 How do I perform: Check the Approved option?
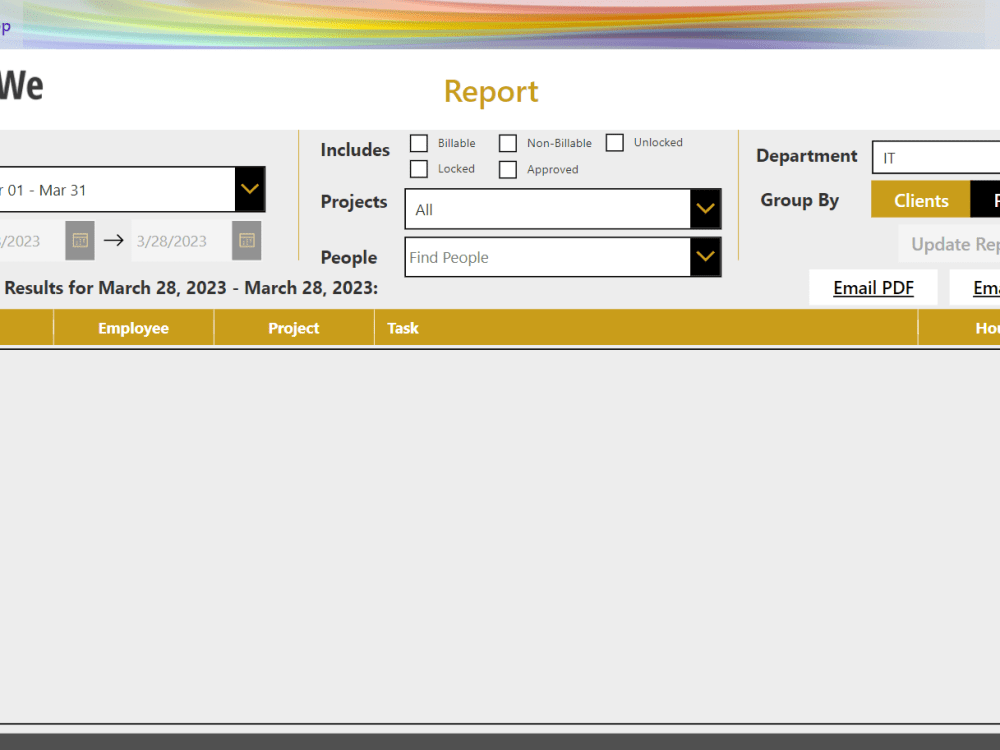coord(508,170)
